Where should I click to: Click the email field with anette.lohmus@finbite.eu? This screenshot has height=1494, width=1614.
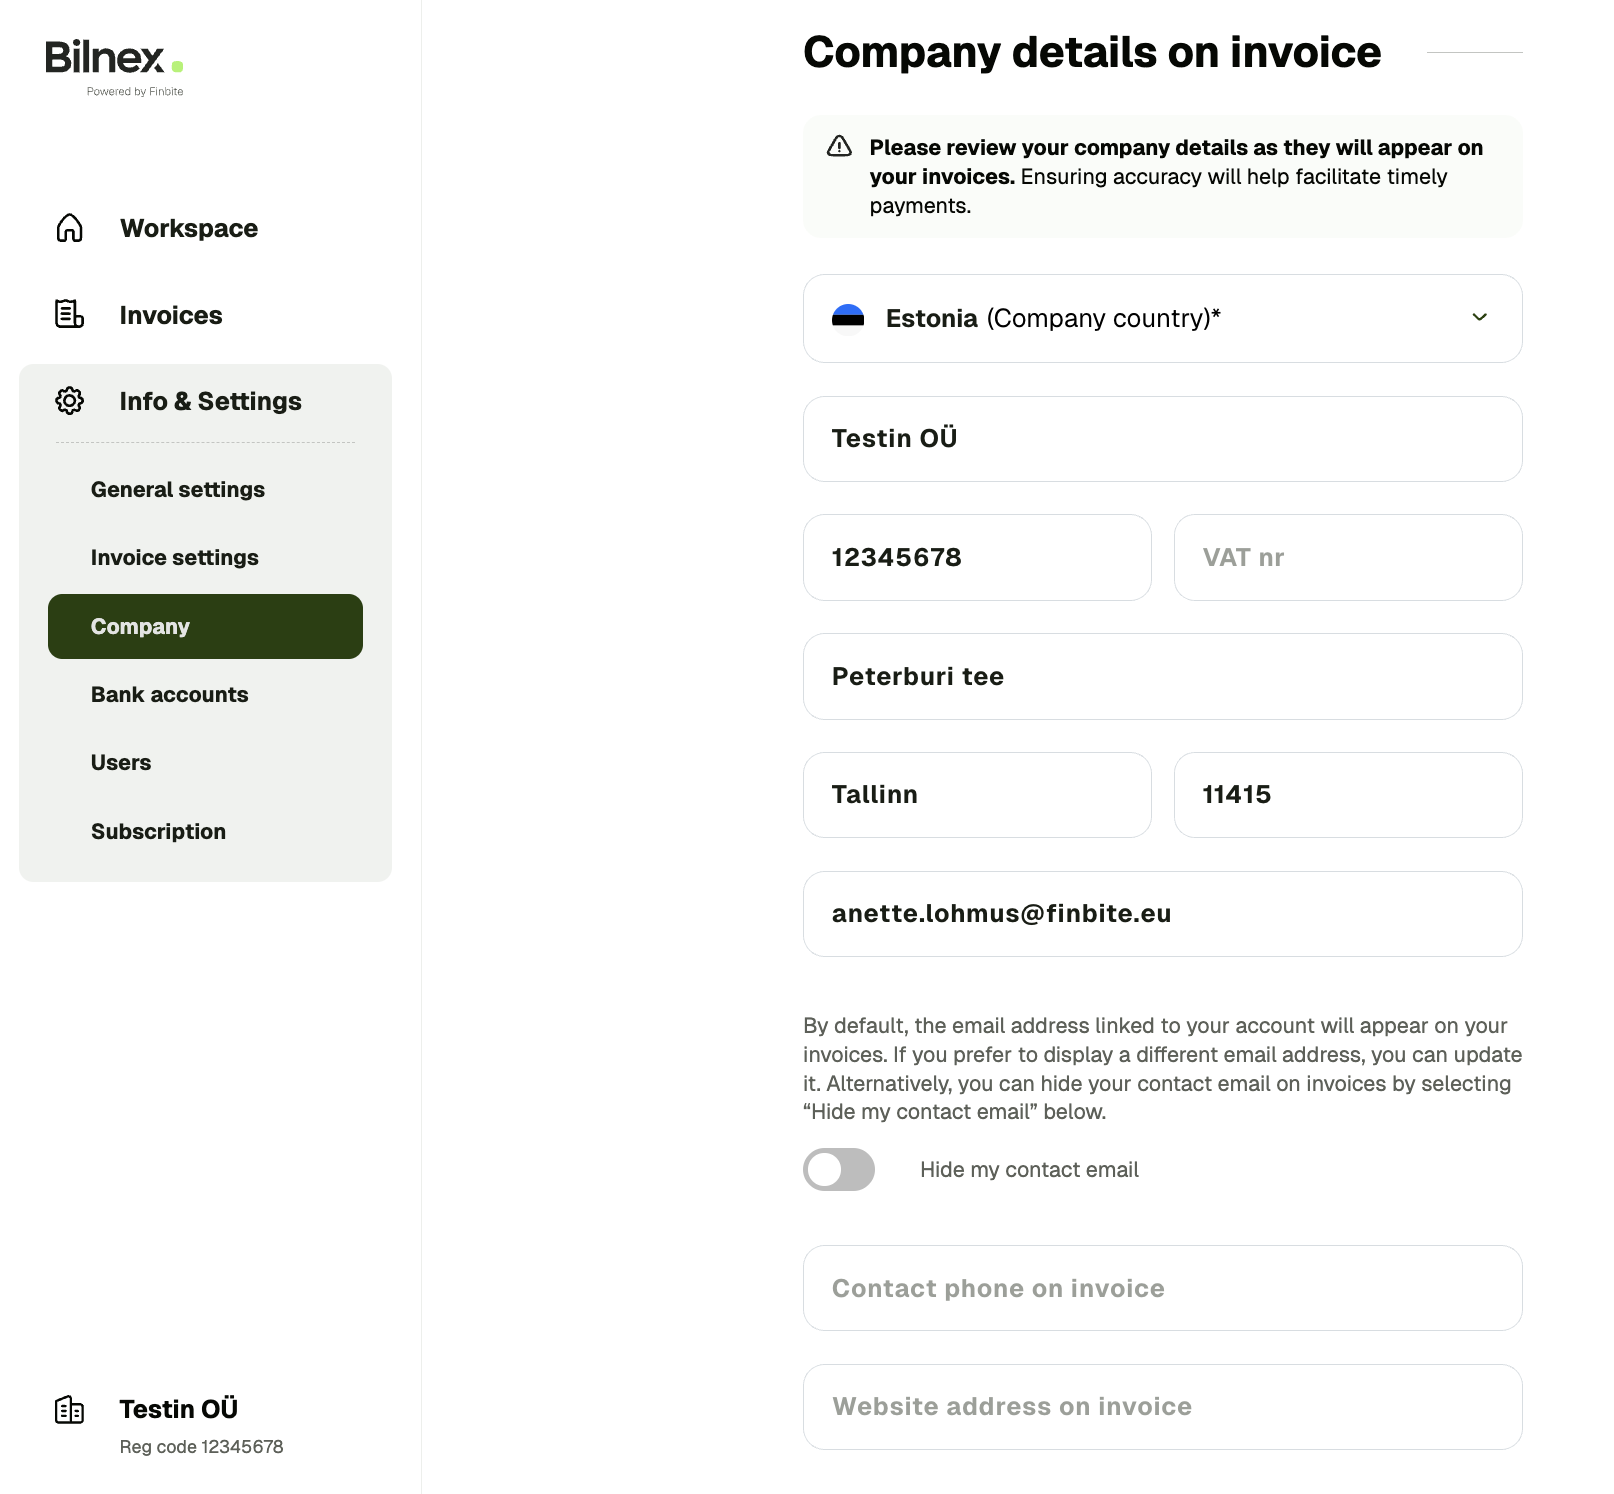1162,913
